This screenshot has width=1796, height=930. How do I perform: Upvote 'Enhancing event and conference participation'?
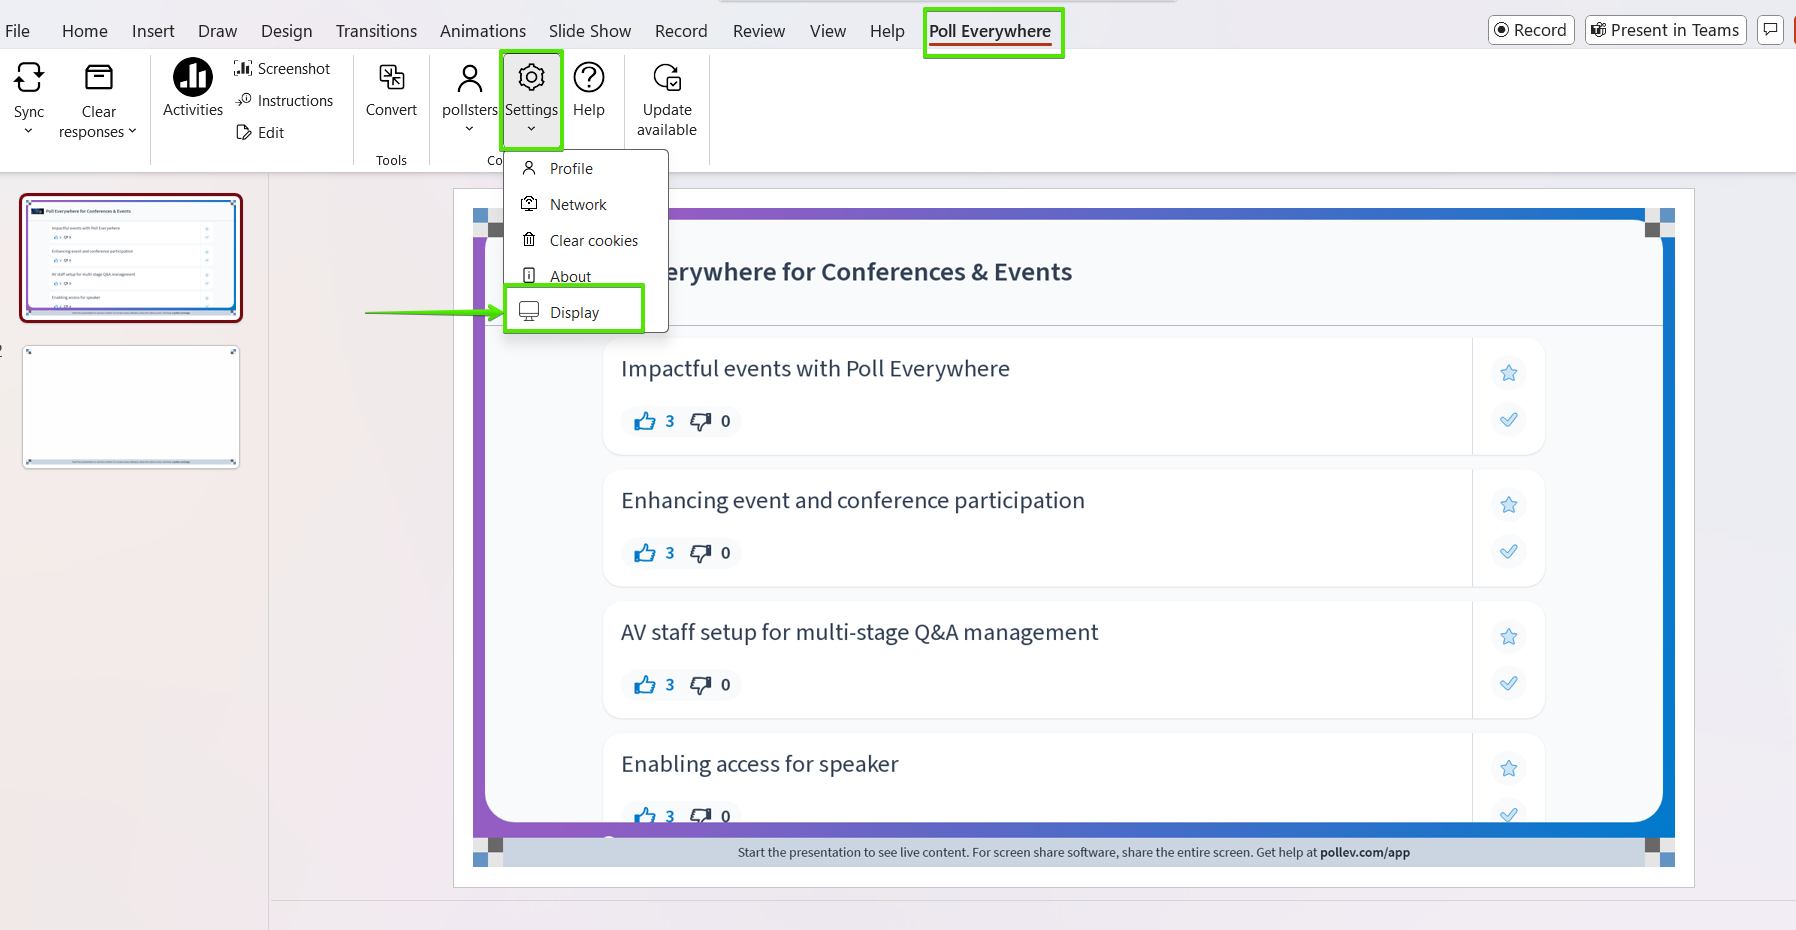point(645,553)
